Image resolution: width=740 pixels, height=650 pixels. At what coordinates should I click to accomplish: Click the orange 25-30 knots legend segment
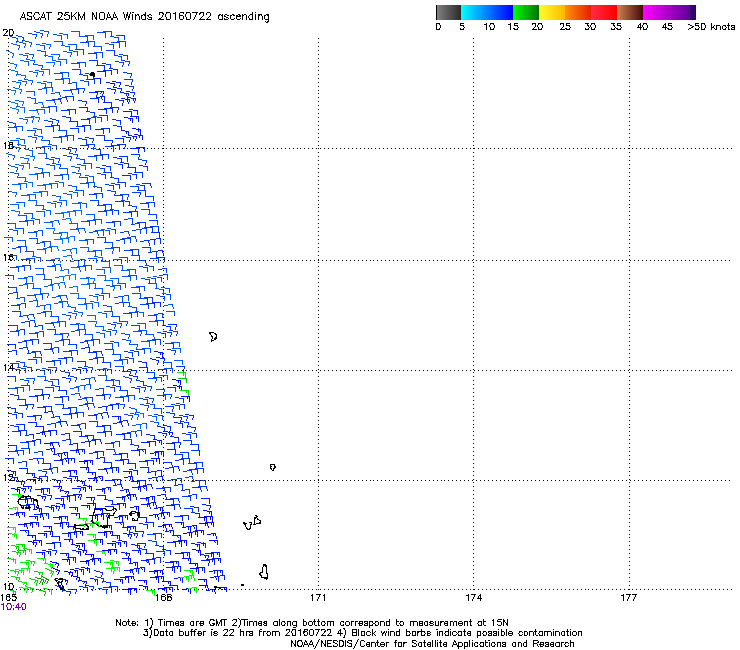(578, 12)
